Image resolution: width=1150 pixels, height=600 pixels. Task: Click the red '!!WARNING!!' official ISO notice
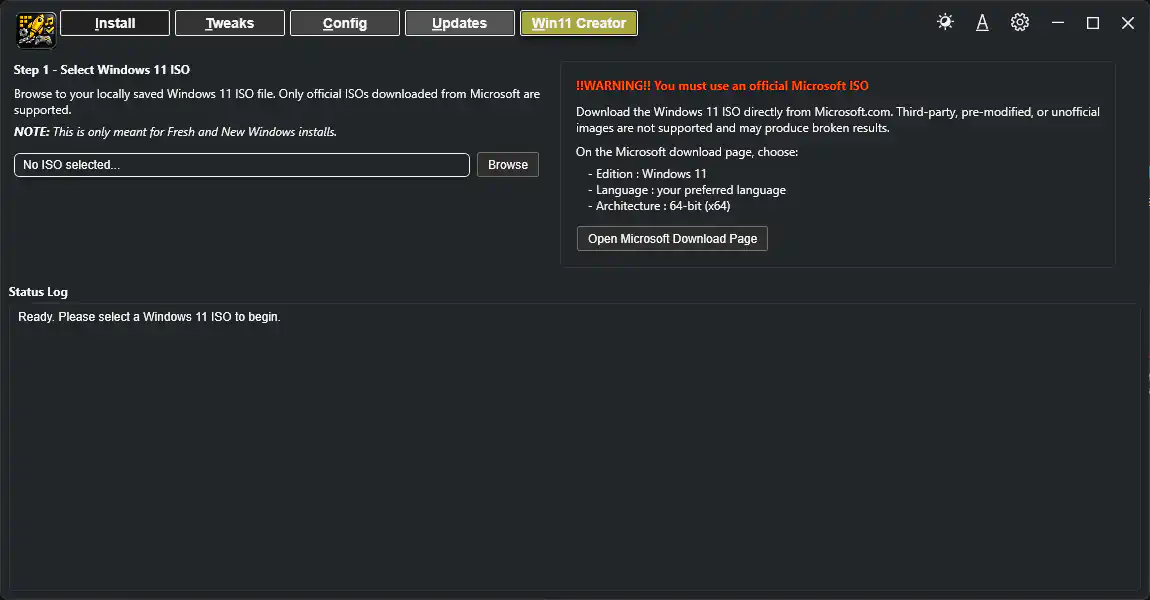(722, 86)
